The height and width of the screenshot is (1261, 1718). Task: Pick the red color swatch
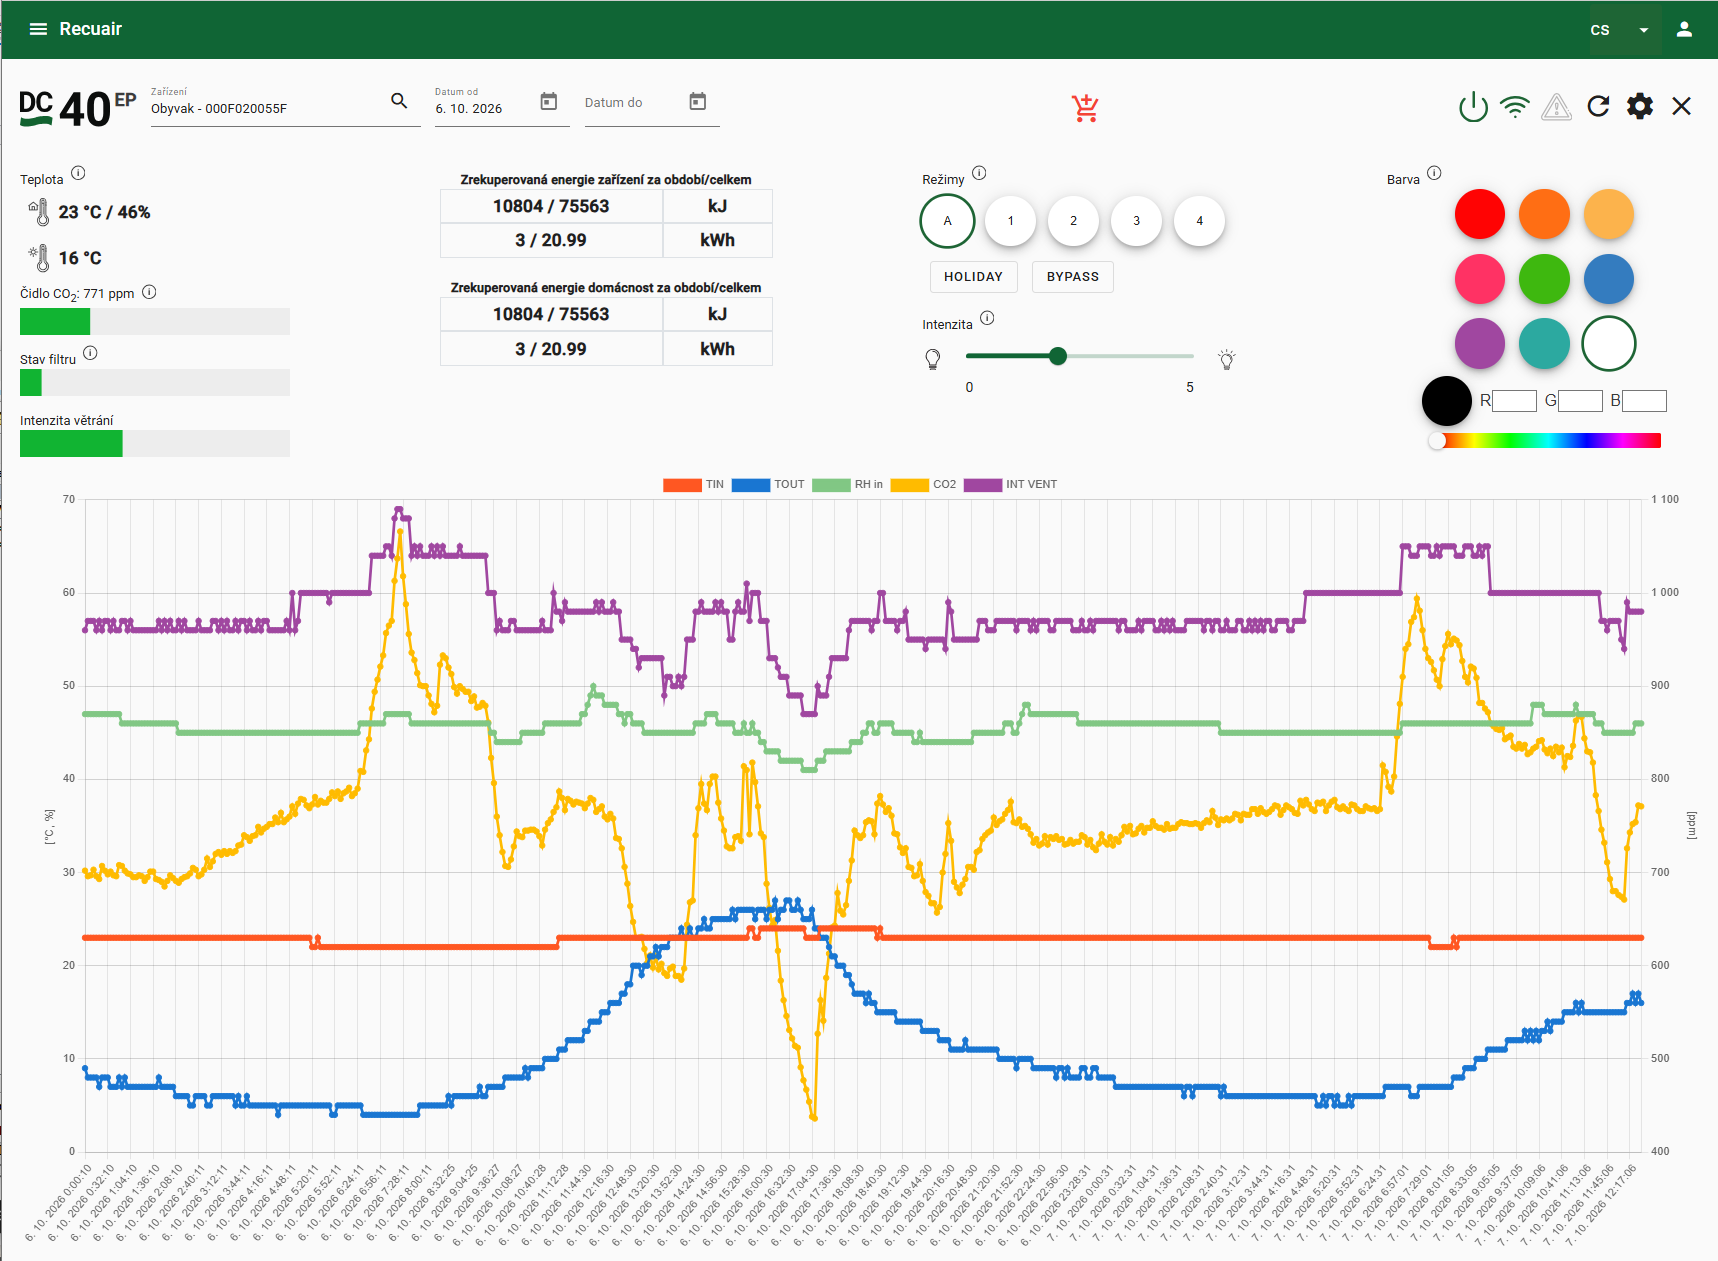tap(1480, 214)
